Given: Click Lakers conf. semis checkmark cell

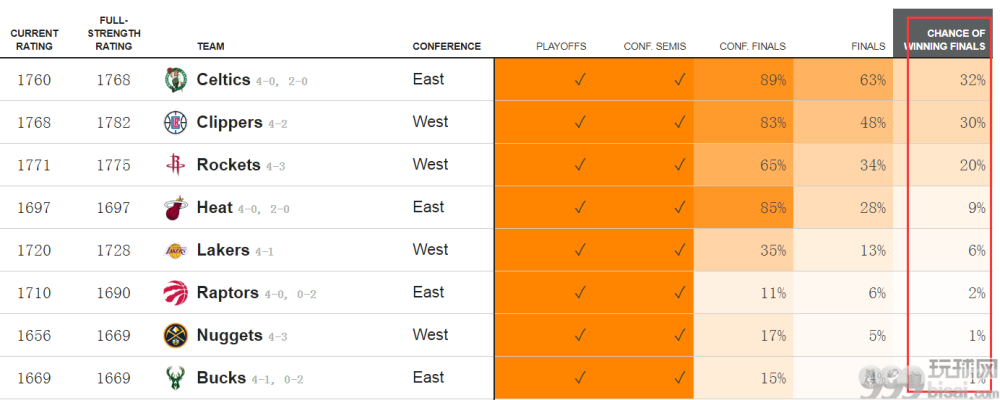Looking at the screenshot, I should tap(643, 250).
